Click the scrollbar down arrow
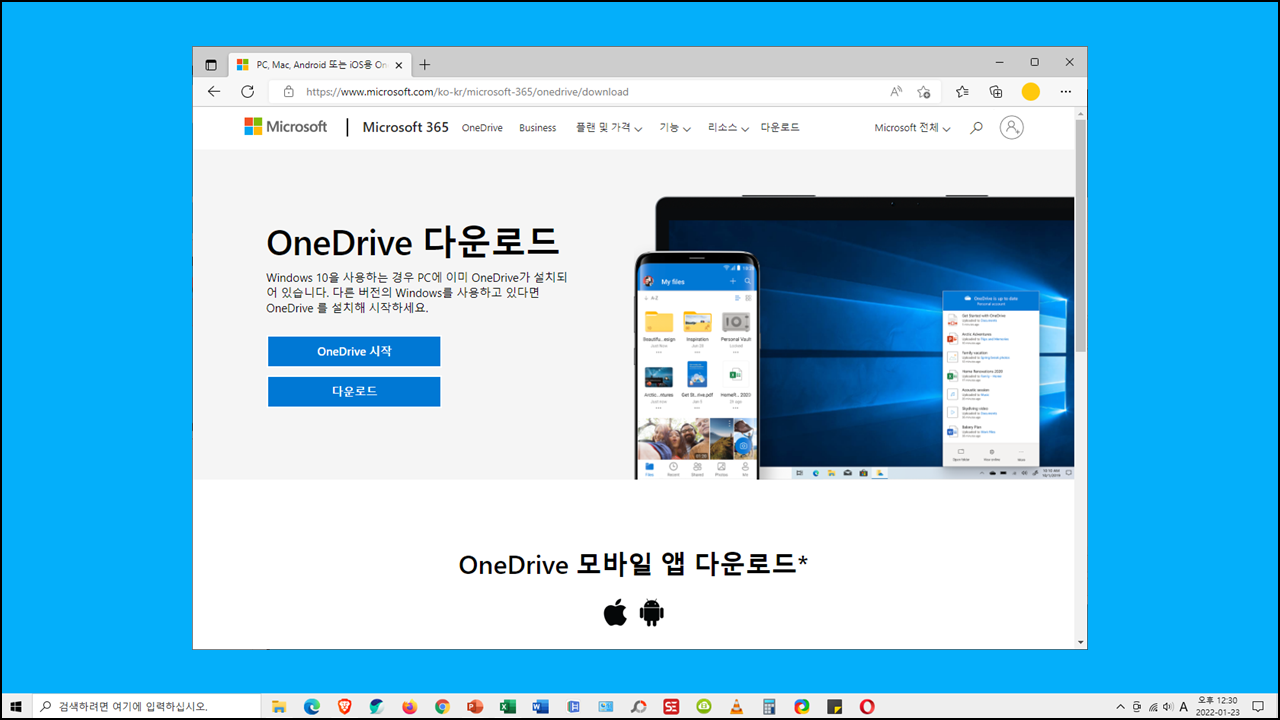 coord(1080,642)
